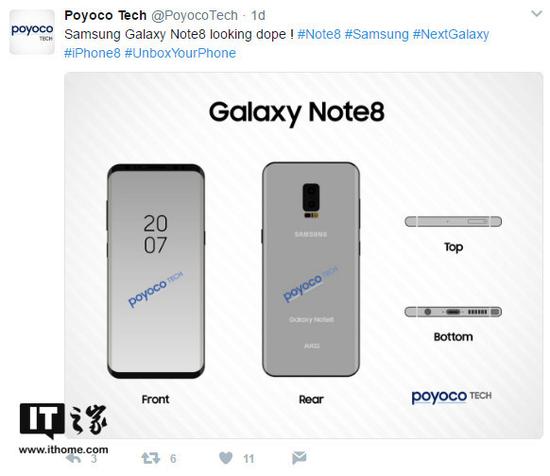Screen dimensions: 550x476
Task: Click the 1d tweet timestamp
Action: 258,15
